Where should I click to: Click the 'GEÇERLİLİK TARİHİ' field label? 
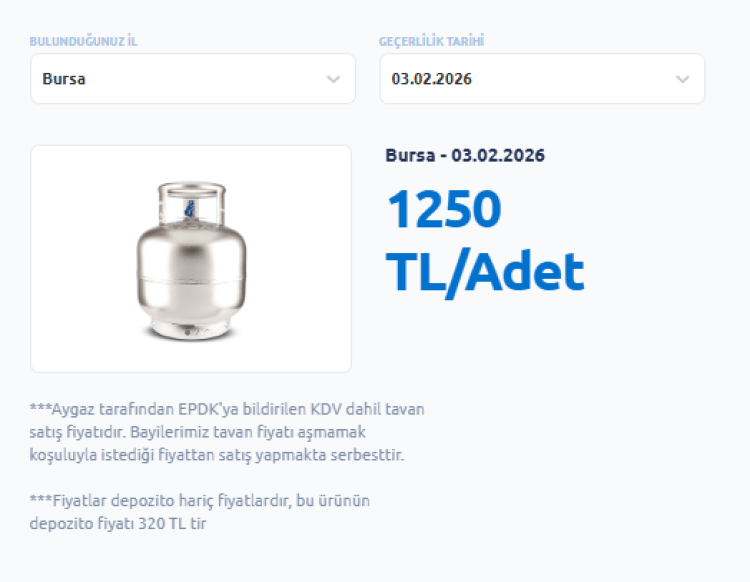(x=432, y=41)
